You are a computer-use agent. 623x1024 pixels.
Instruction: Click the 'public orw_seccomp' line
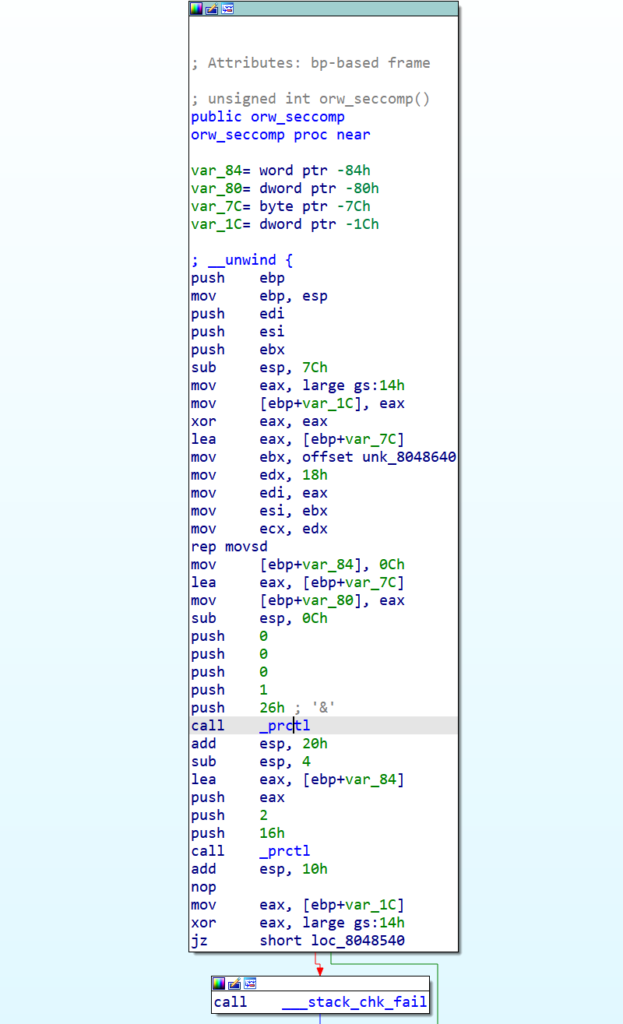tap(268, 116)
